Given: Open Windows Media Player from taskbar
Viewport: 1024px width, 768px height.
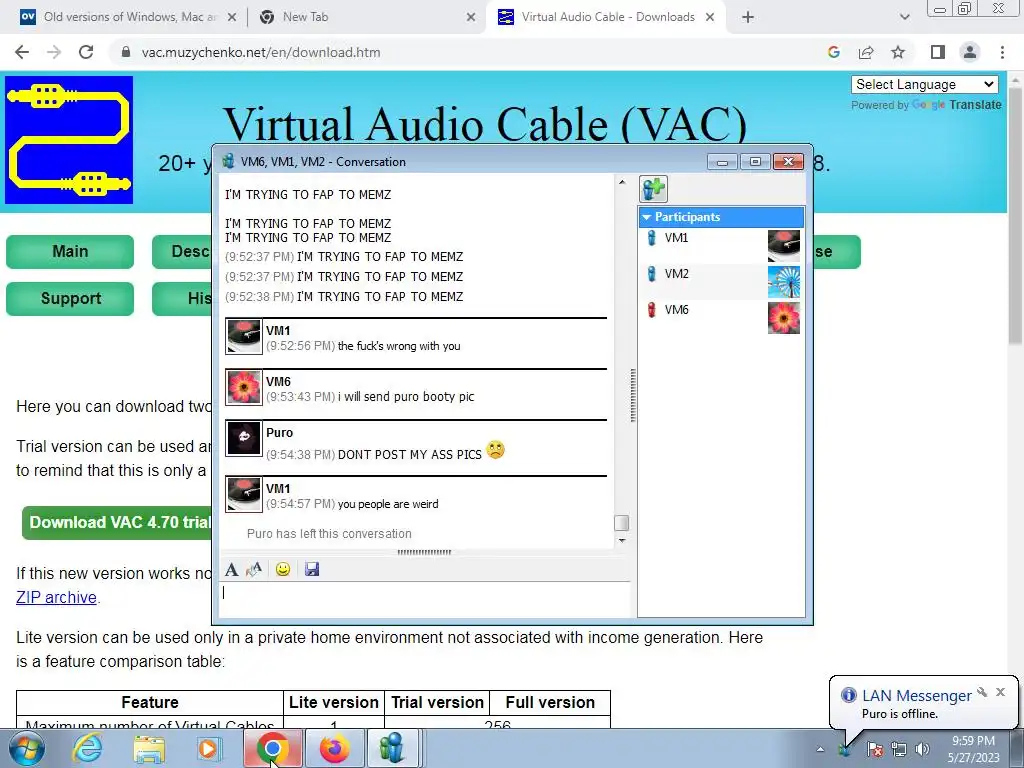Looking at the screenshot, I should tap(209, 748).
